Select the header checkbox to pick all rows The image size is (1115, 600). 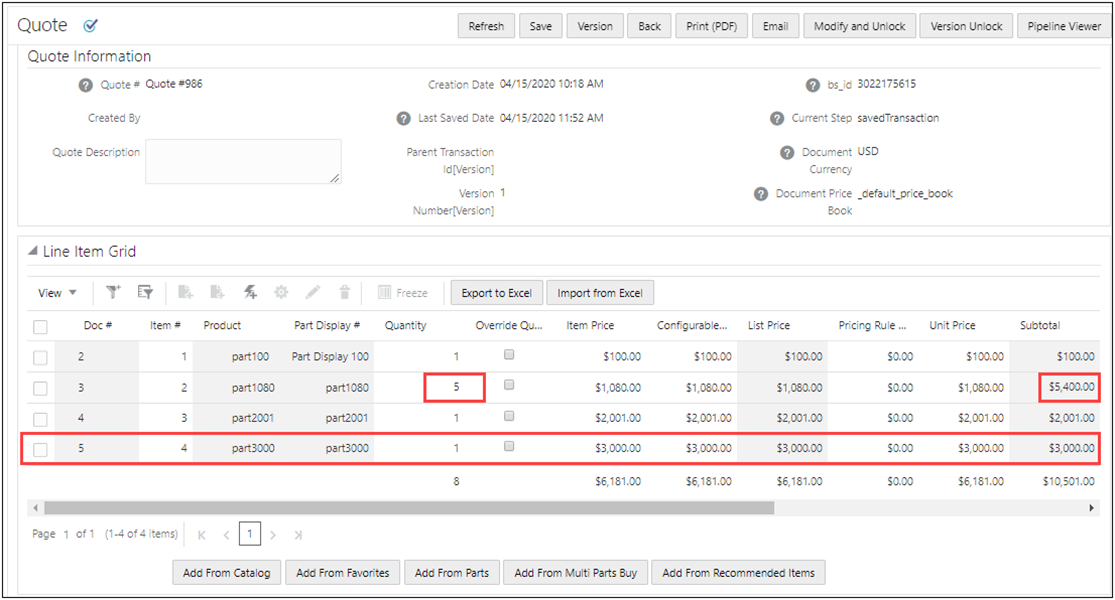coord(42,326)
